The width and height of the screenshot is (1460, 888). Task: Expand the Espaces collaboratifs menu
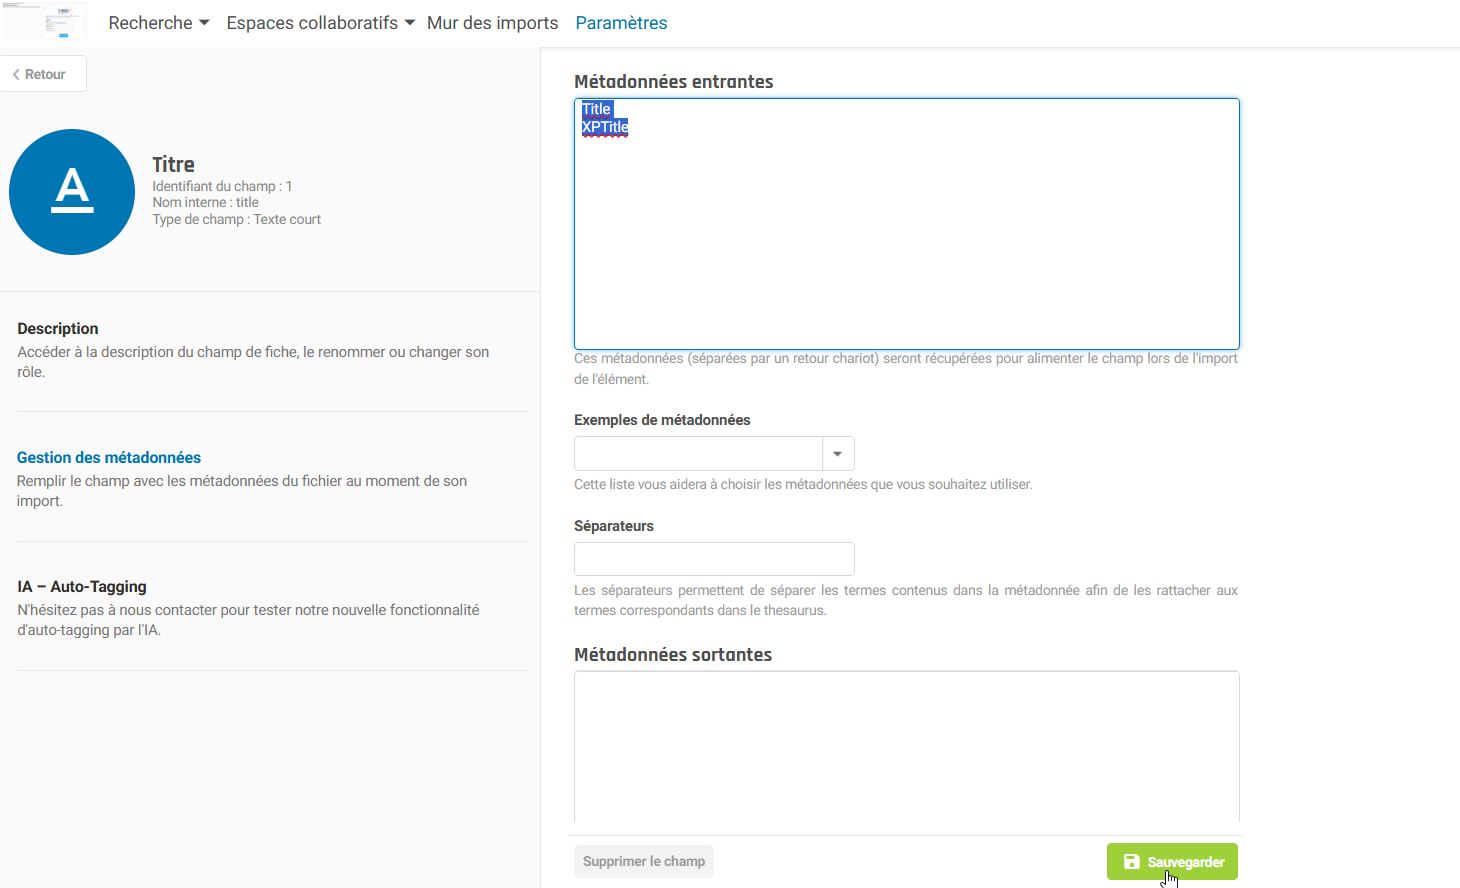pyautogui.click(x=320, y=23)
